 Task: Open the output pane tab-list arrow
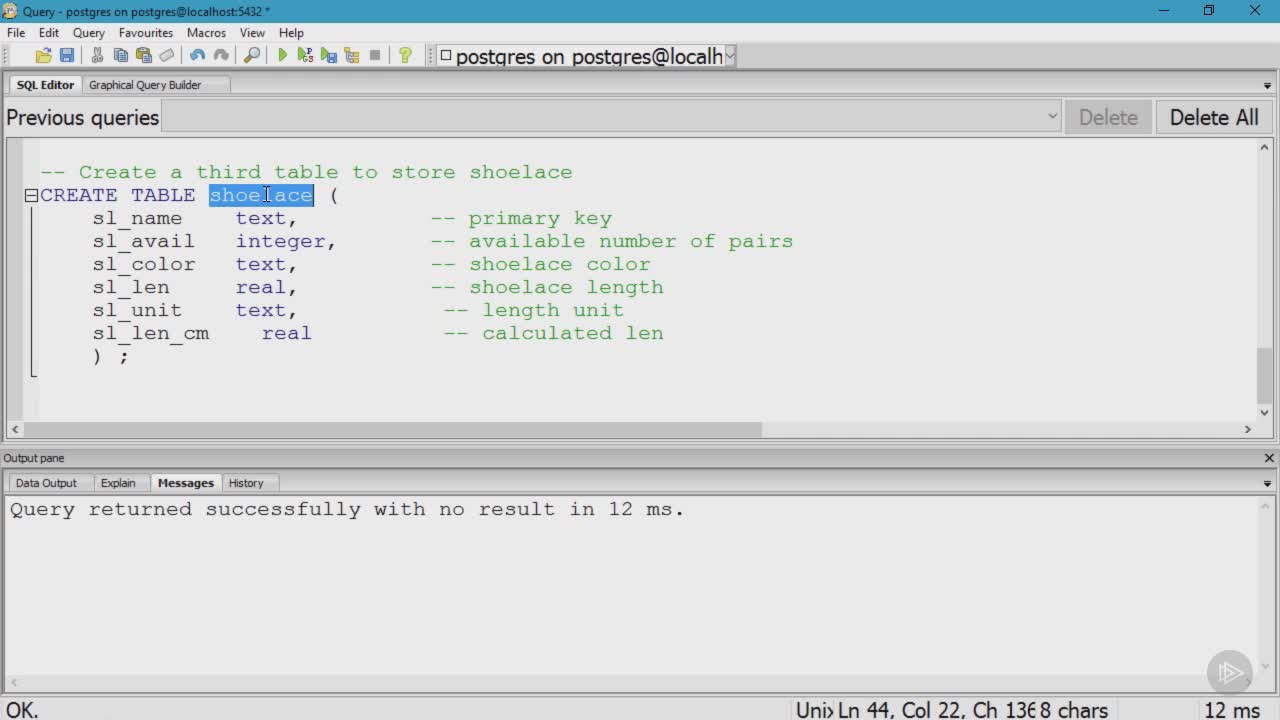coord(1267,484)
